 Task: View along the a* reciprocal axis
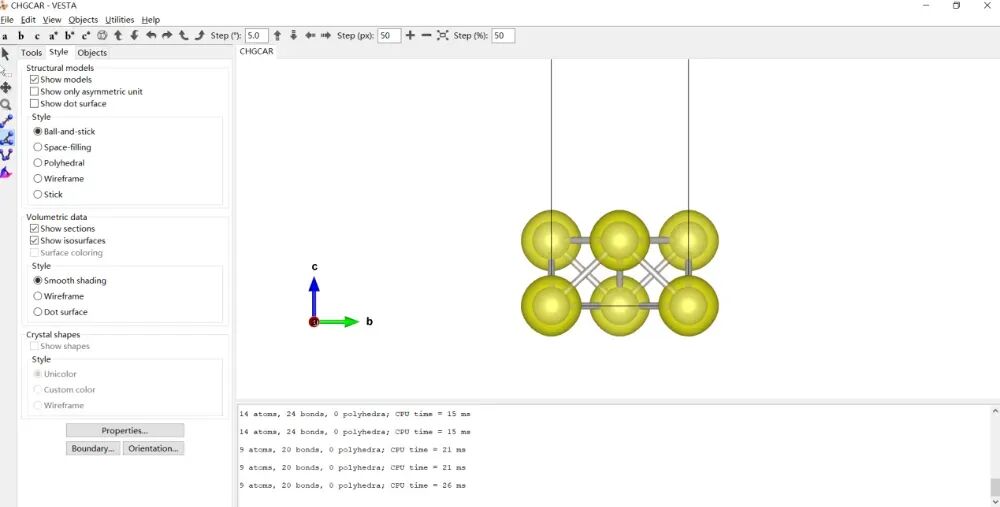[x=54, y=36]
